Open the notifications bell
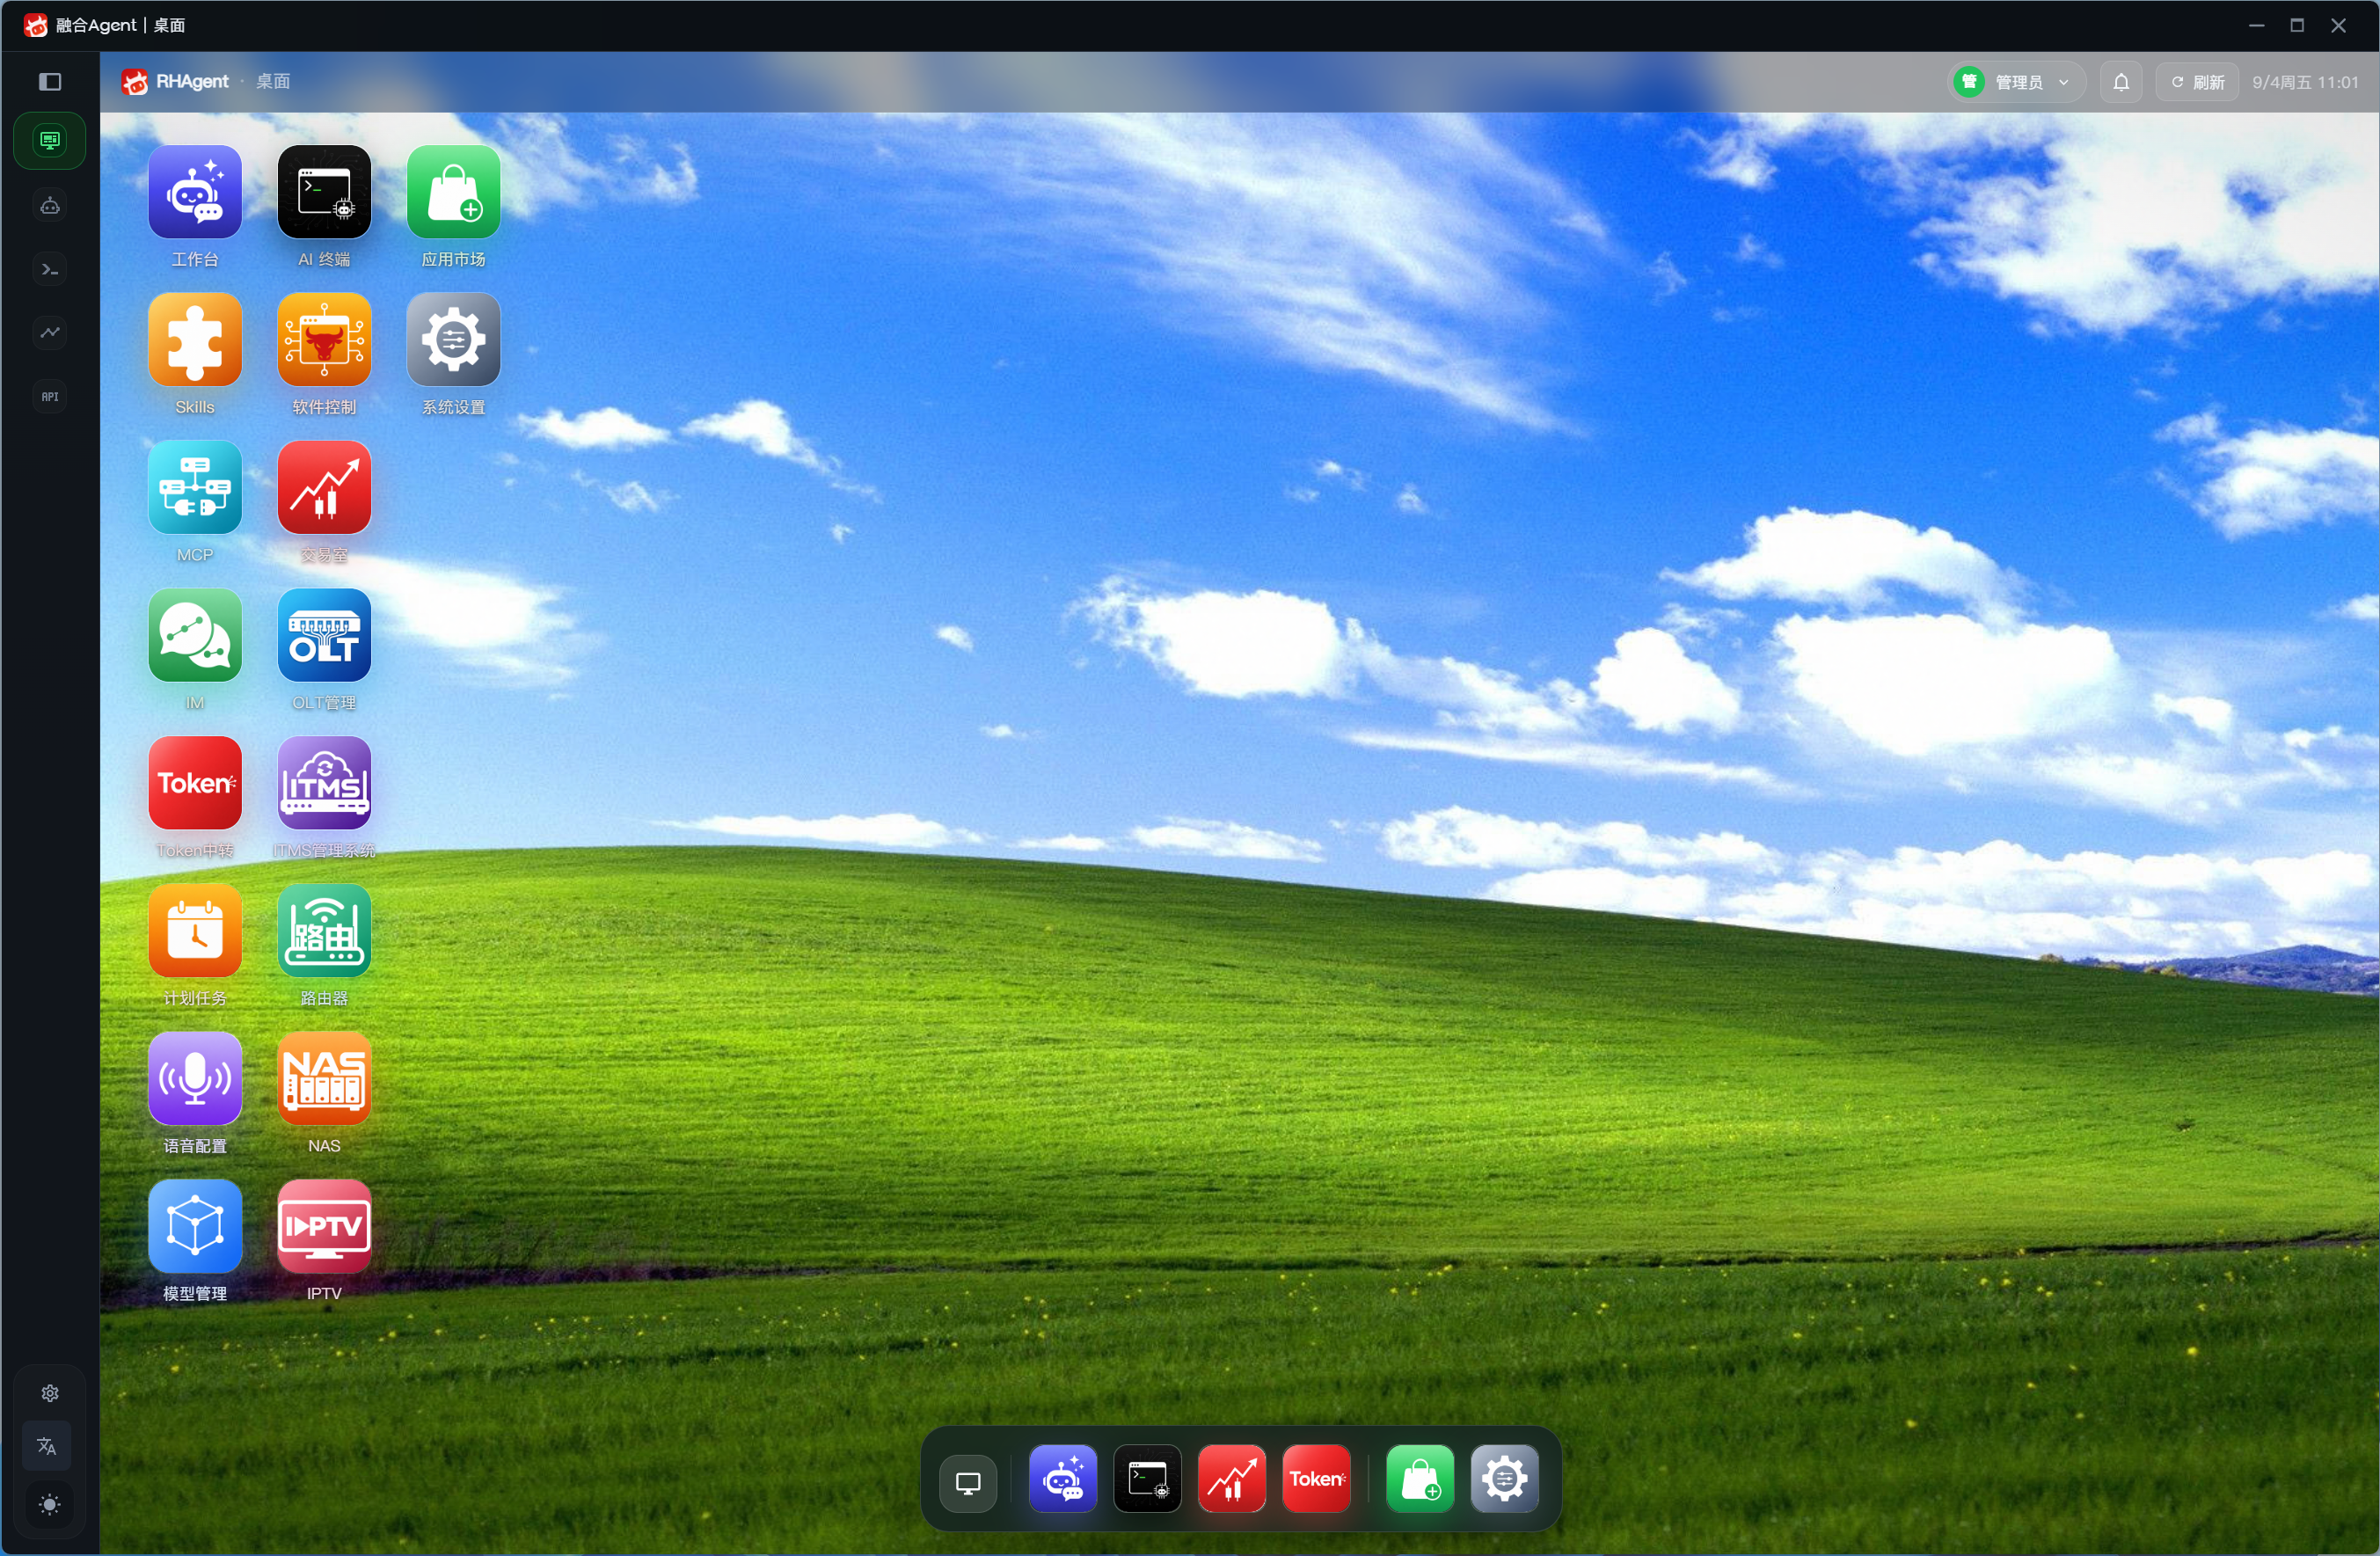This screenshot has height=1556, width=2380. [2121, 82]
